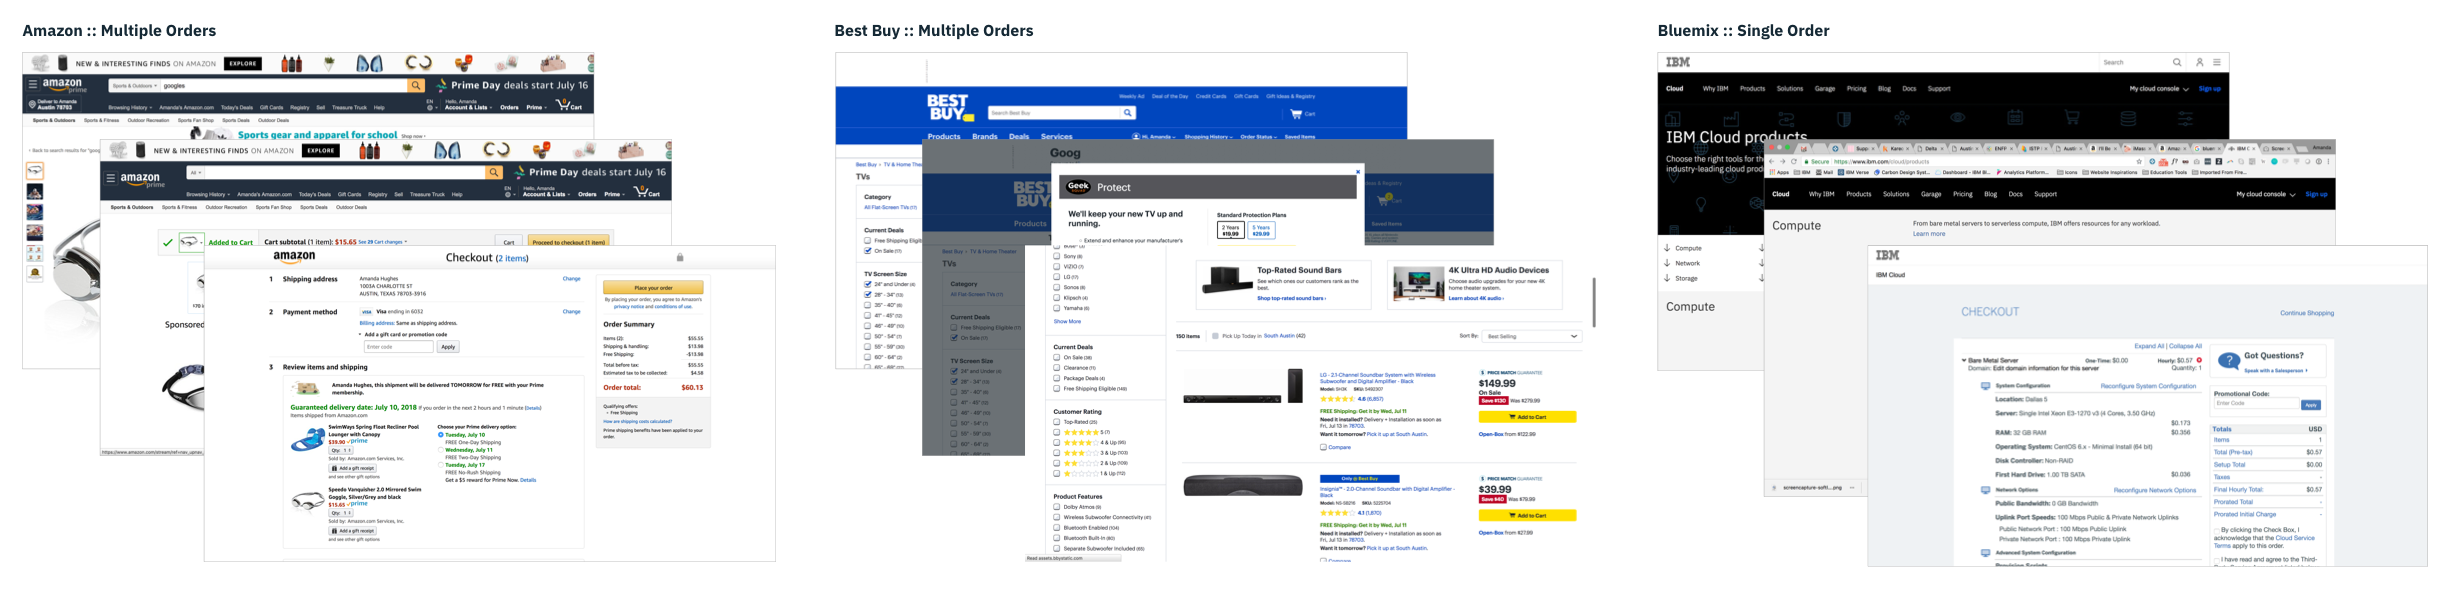Click cart icon in middle Amazon window header
Image resolution: width=2449 pixels, height=591 pixels.
coord(646,192)
